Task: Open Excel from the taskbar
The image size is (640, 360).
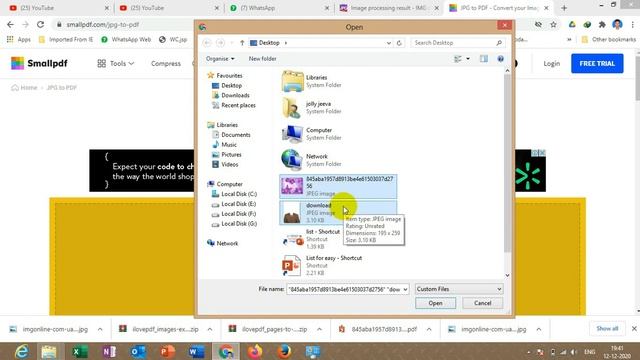Action: point(80,351)
